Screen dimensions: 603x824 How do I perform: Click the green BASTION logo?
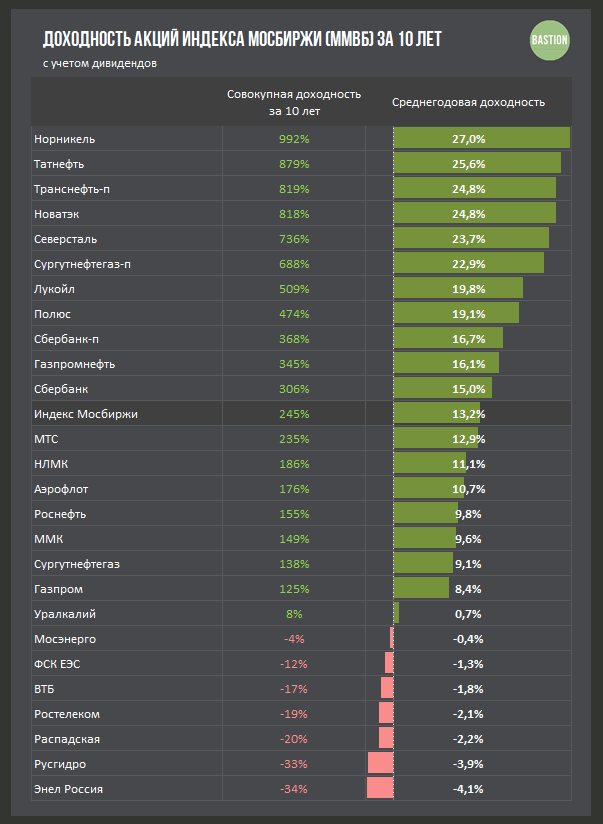(x=549, y=40)
